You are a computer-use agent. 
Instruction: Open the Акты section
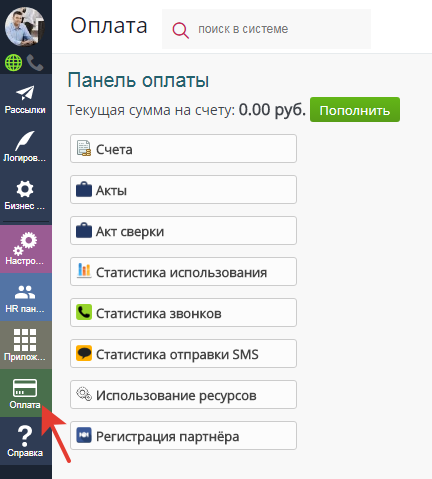click(x=183, y=190)
